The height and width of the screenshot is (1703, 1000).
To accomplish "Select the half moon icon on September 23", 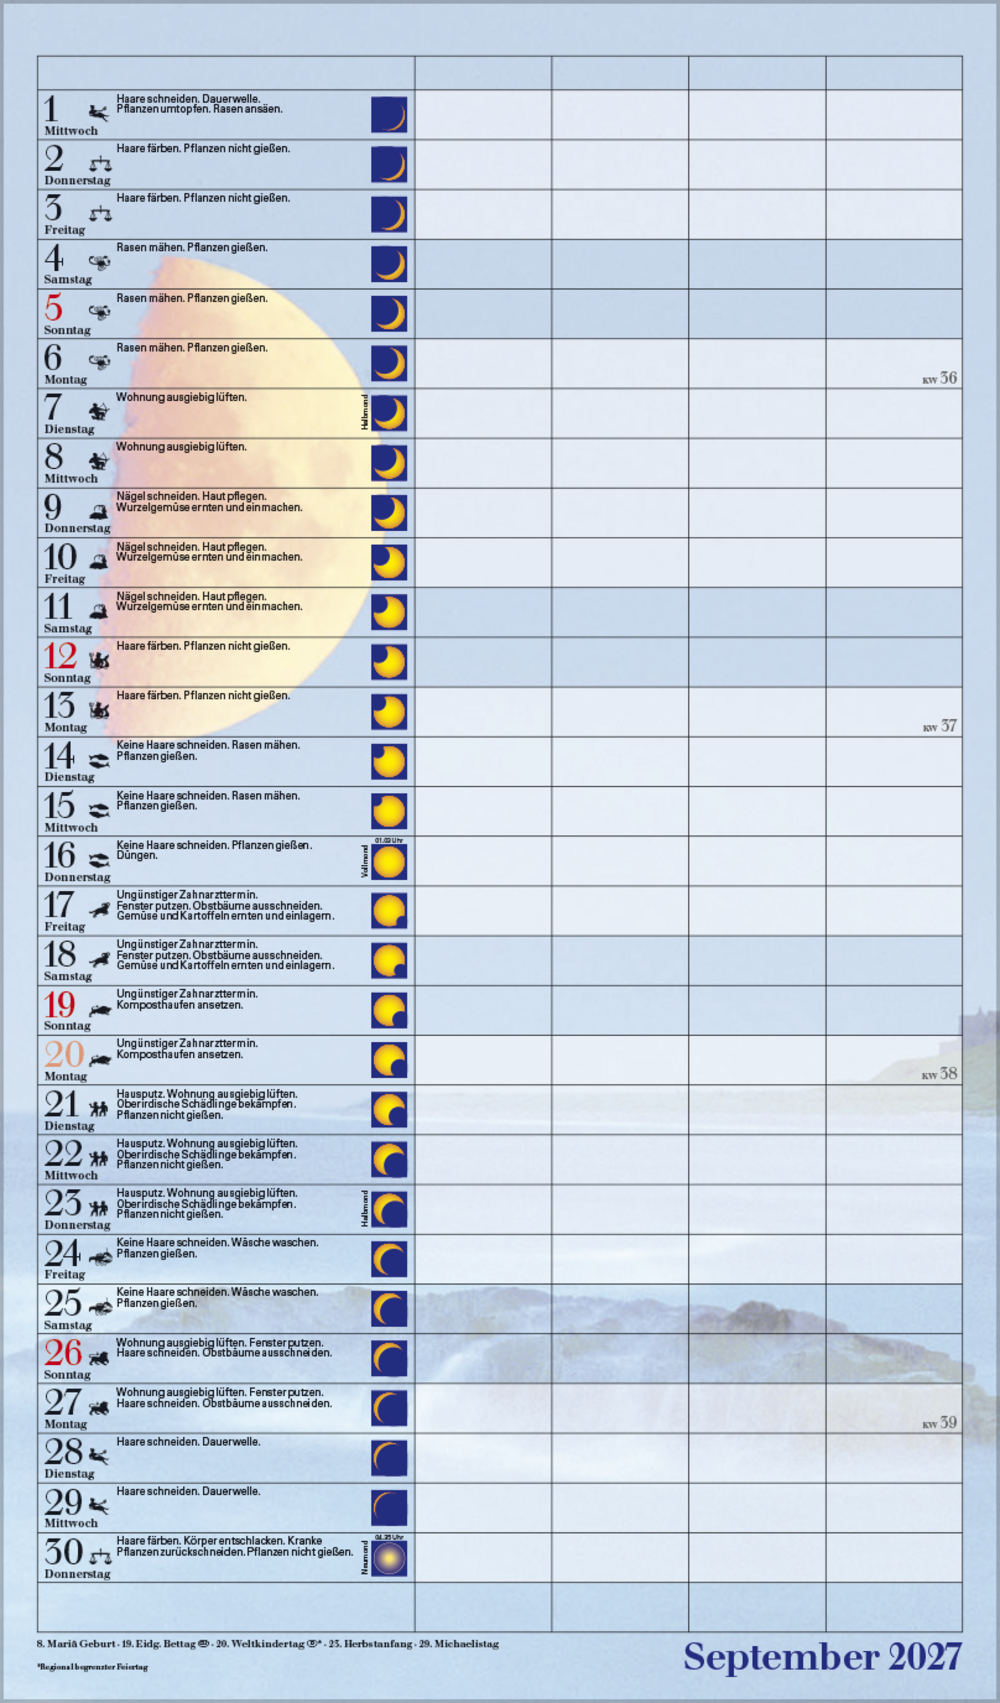I will pyautogui.click(x=389, y=1210).
